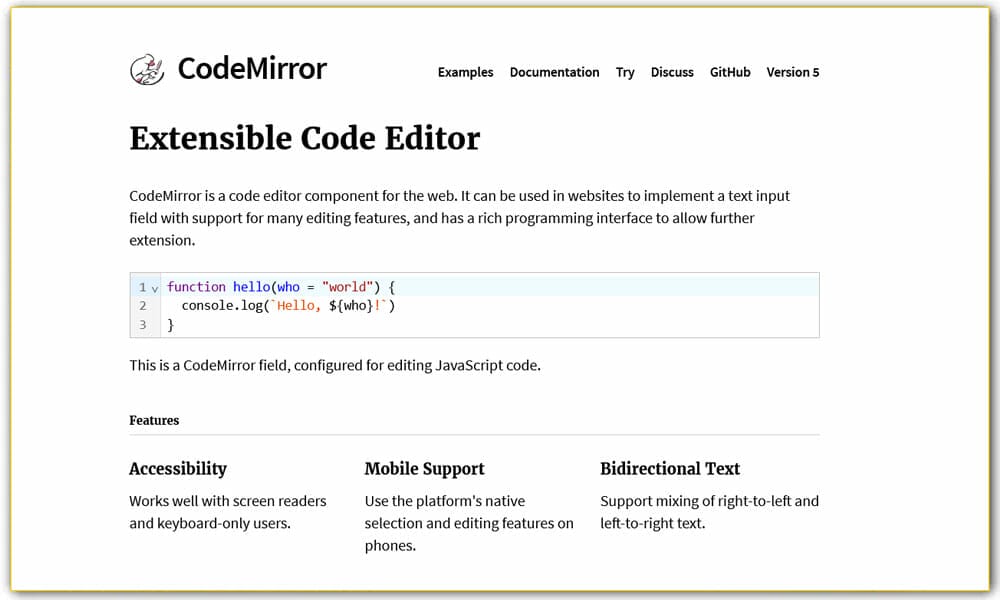This screenshot has height=600, width=1000.
Task: Open the Documentation section
Action: click(x=554, y=72)
